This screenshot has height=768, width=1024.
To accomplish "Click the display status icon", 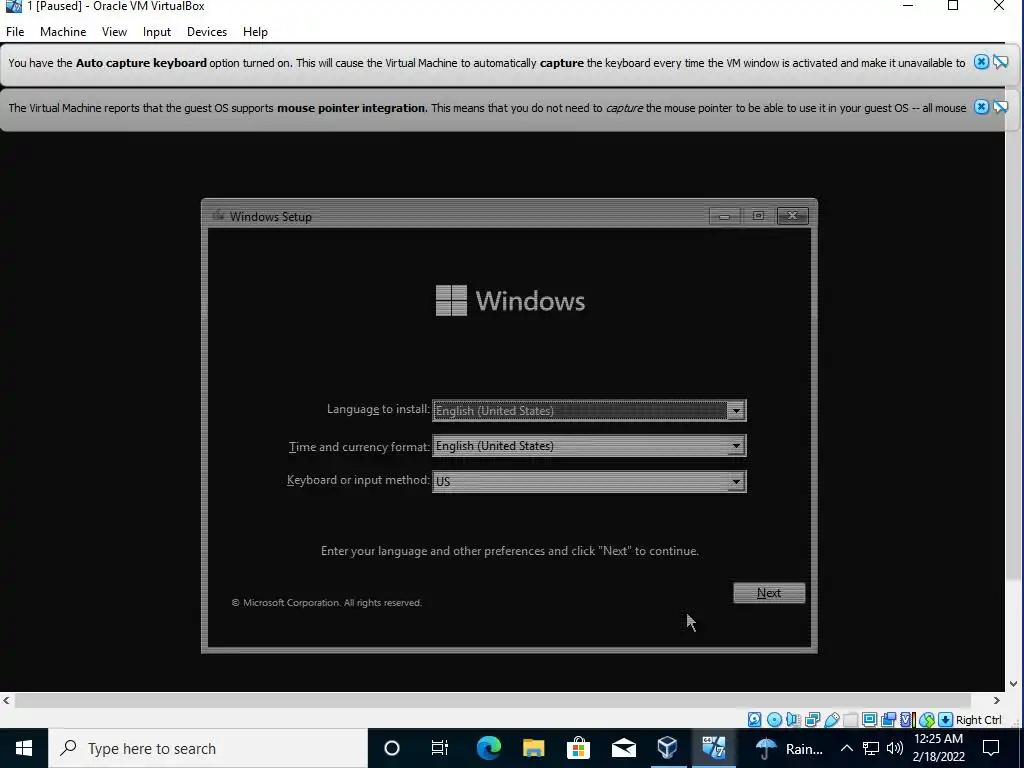I will click(x=869, y=720).
